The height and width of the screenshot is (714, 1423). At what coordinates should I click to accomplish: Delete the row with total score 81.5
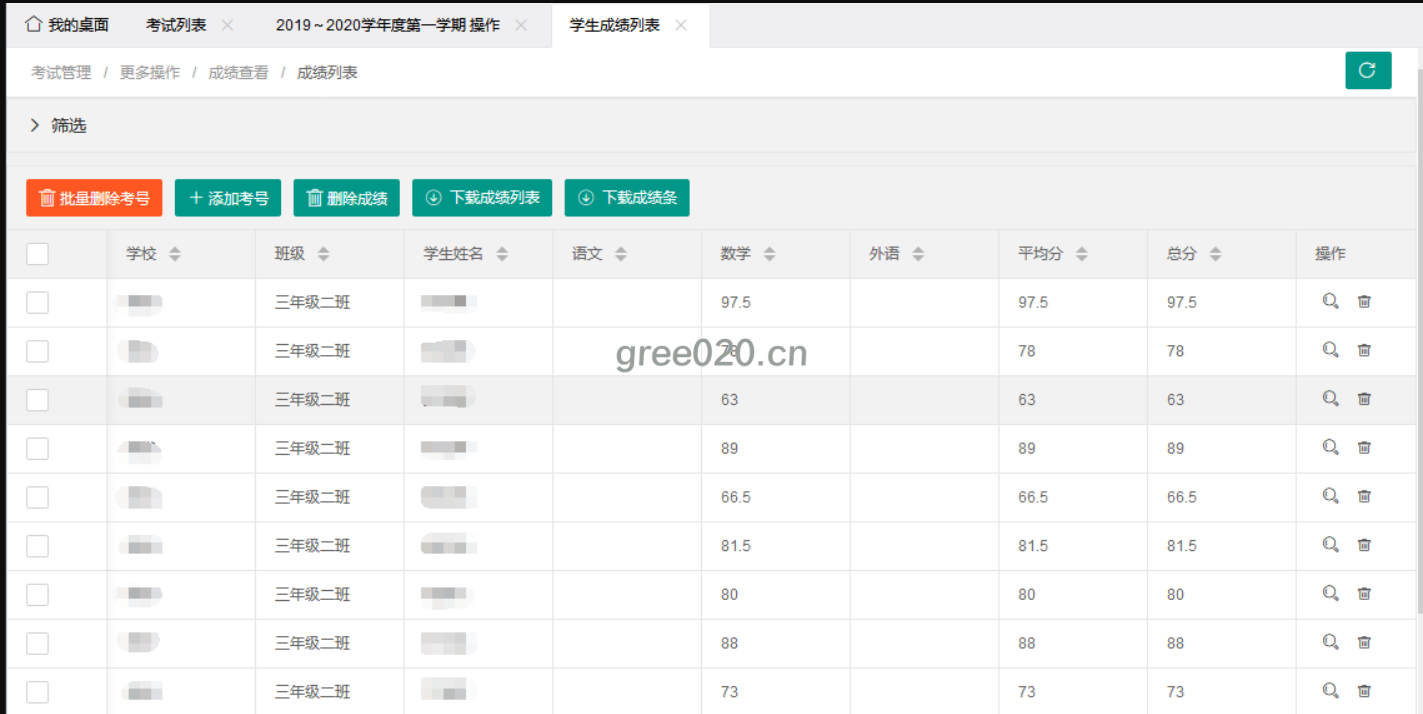[1364, 545]
